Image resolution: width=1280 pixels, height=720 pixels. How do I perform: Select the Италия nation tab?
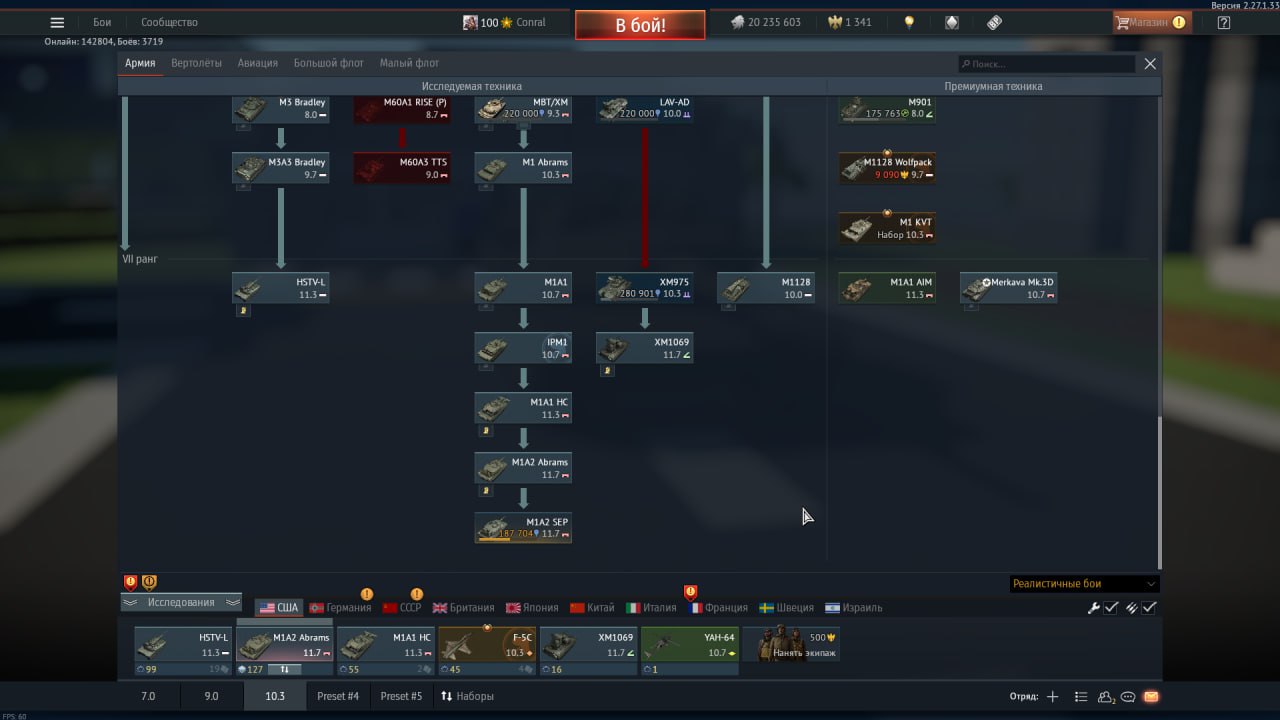[x=651, y=608]
